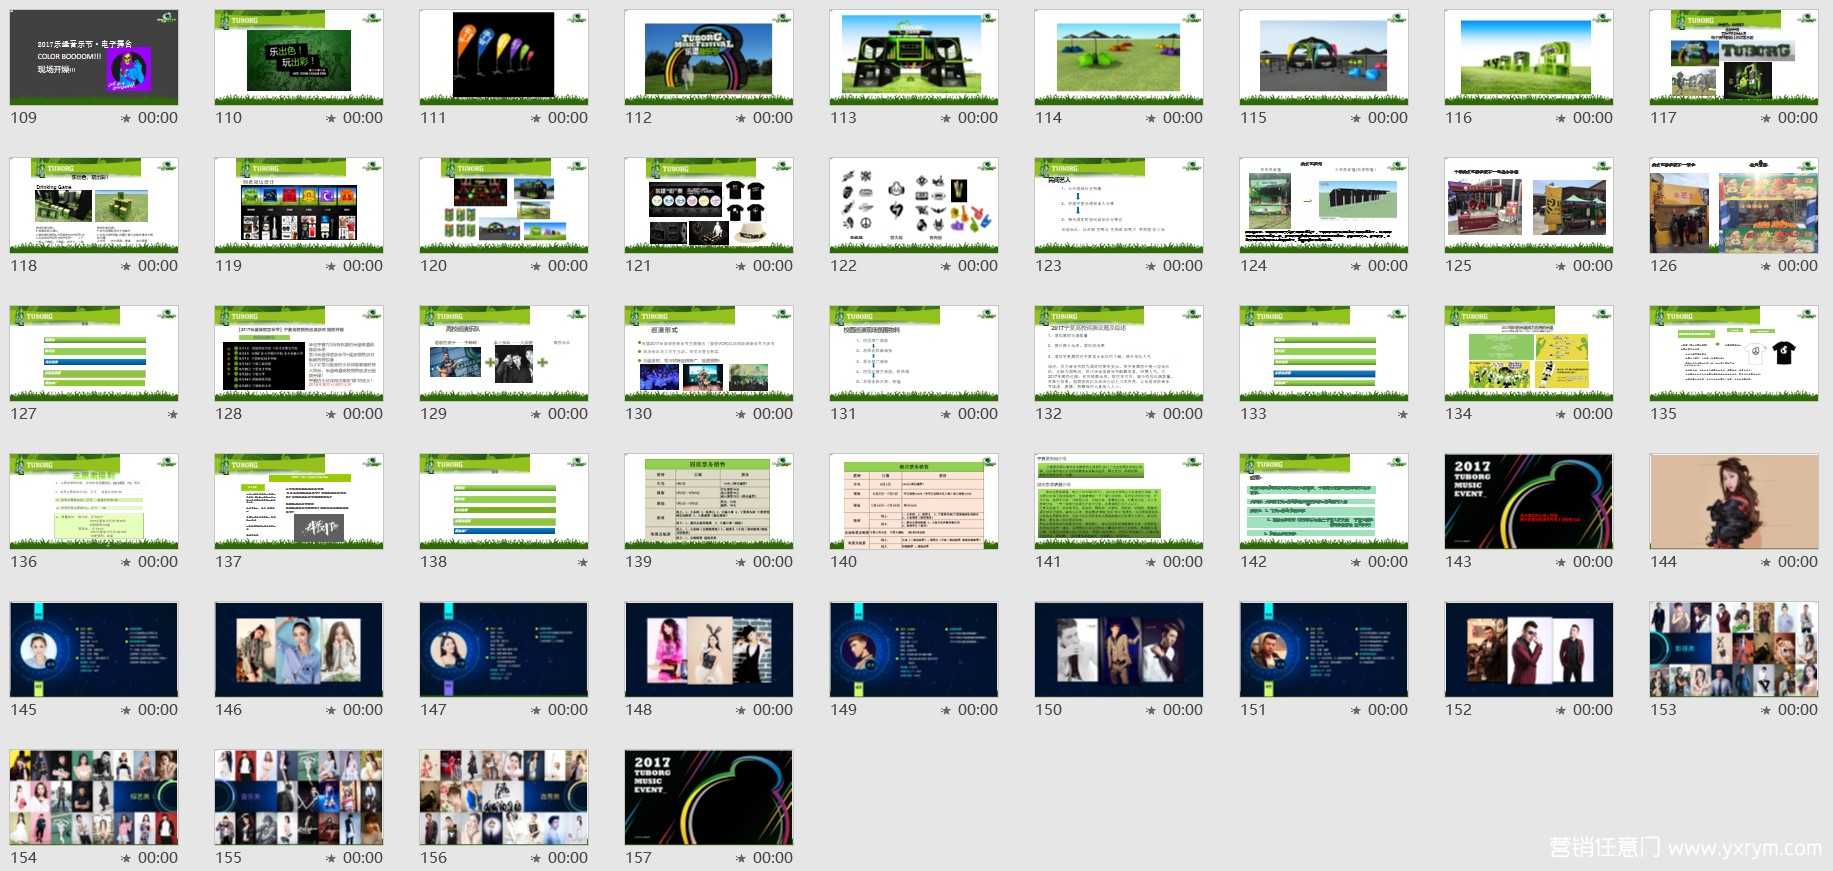Click the slide number label 137

229,562
